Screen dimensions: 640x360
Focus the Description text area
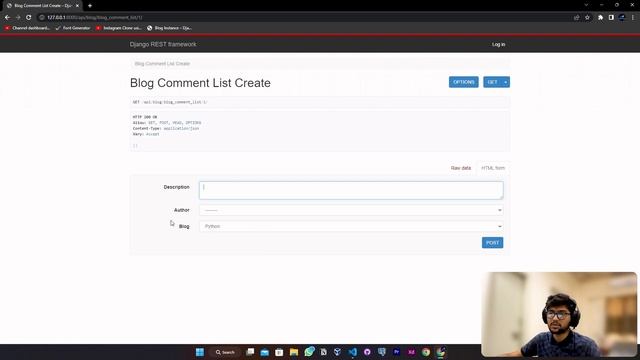351,191
